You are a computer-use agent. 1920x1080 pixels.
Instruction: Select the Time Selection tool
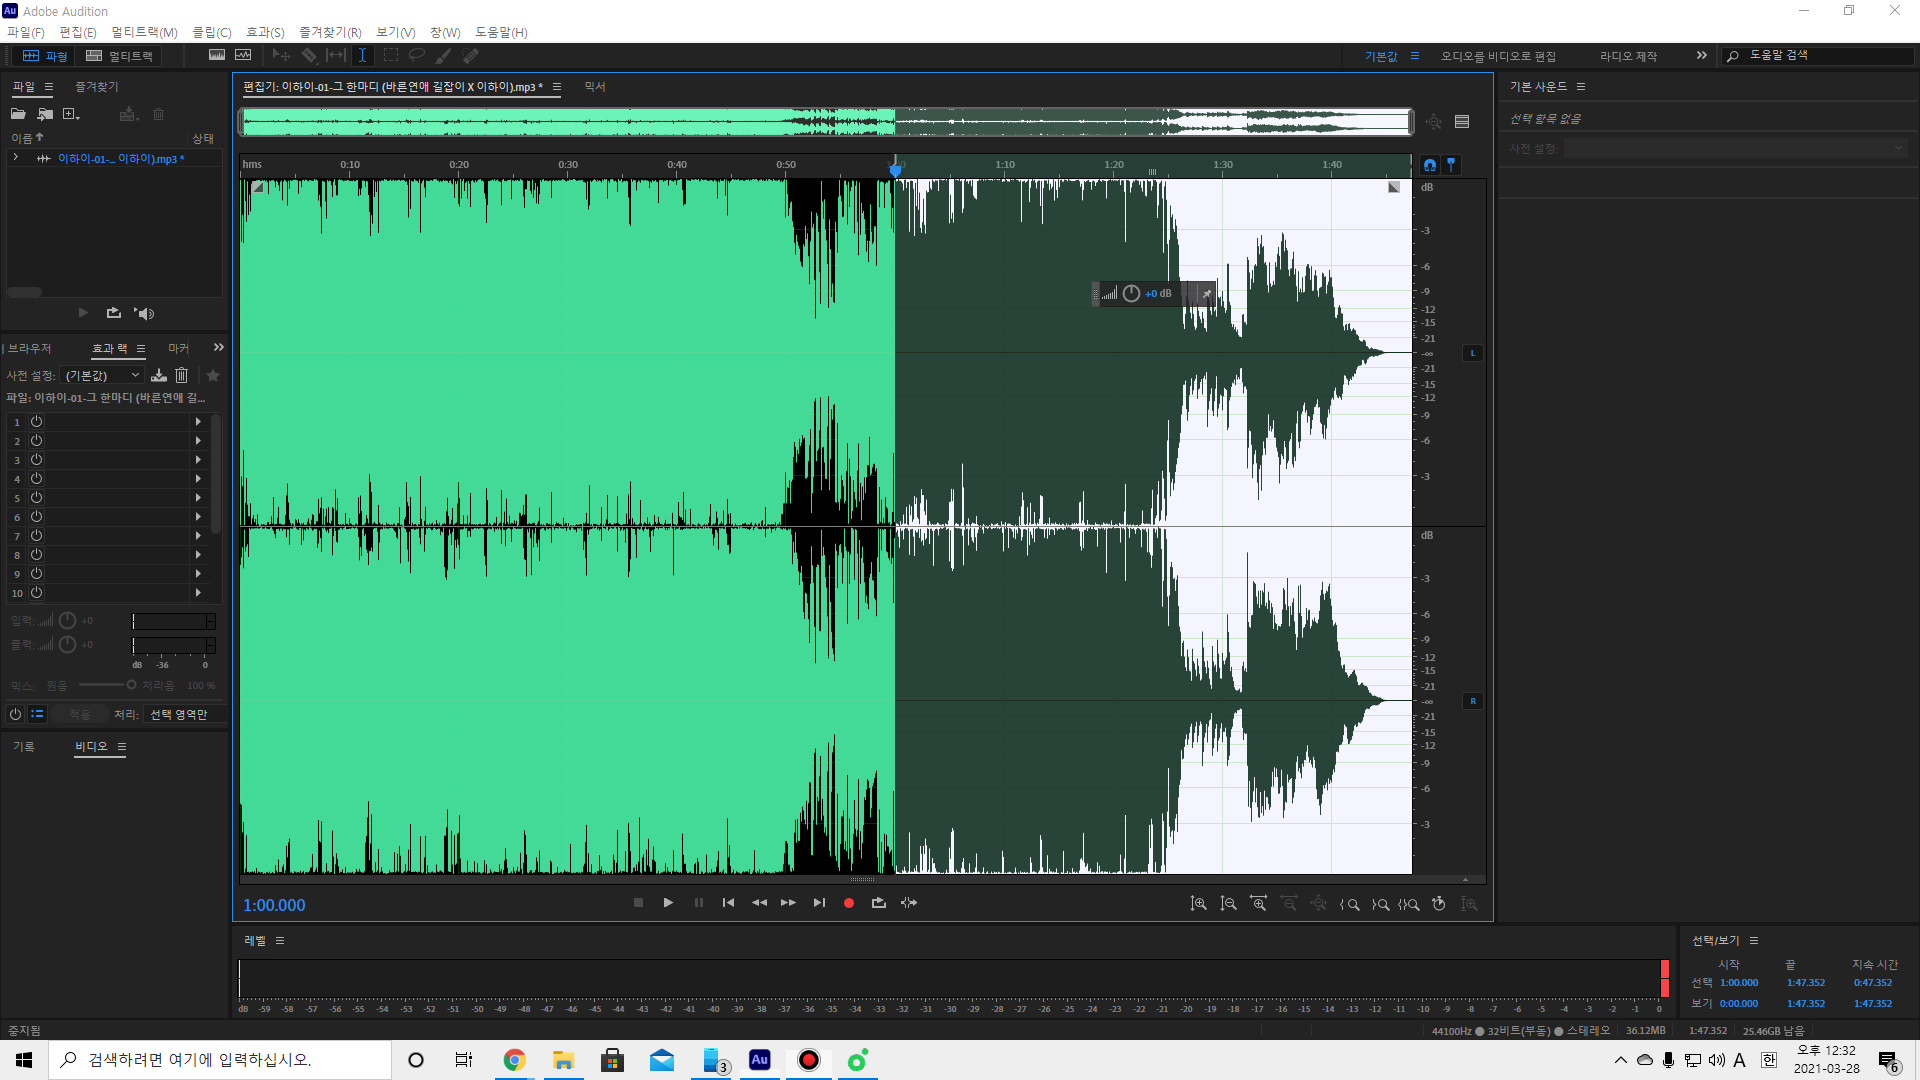(362, 56)
